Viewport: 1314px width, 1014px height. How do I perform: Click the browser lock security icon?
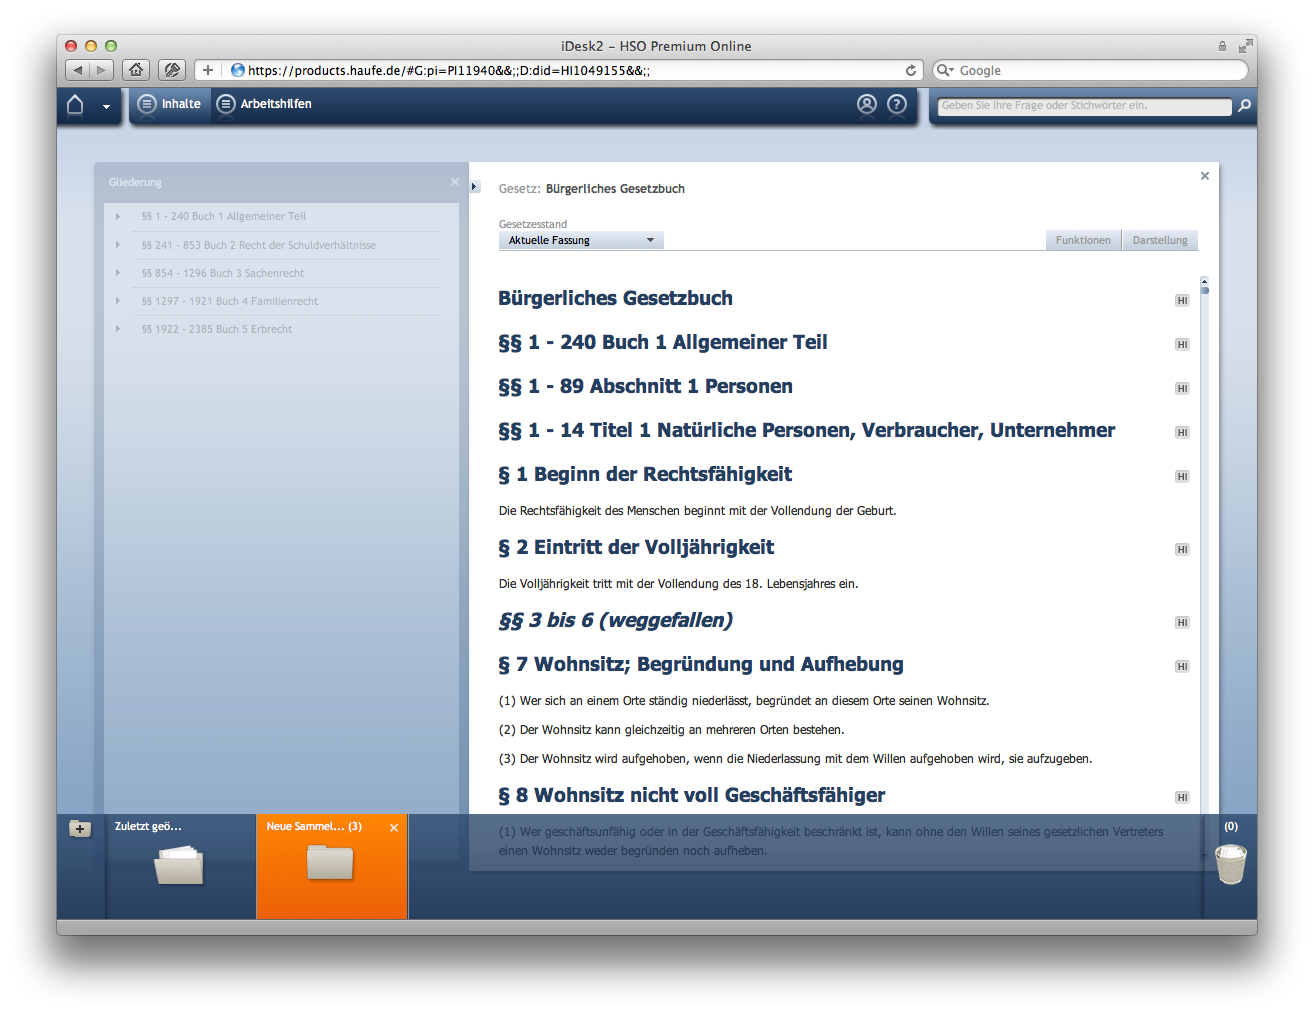point(1222,46)
